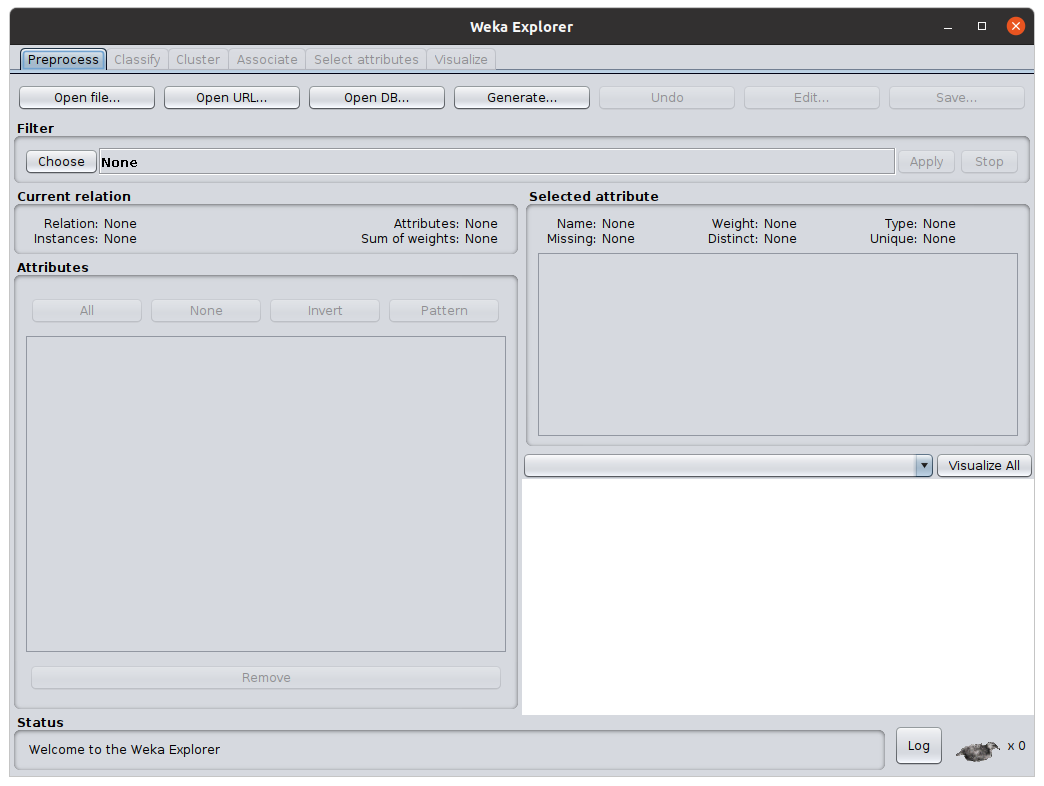
Task: Click the Undo button
Action: [667, 98]
